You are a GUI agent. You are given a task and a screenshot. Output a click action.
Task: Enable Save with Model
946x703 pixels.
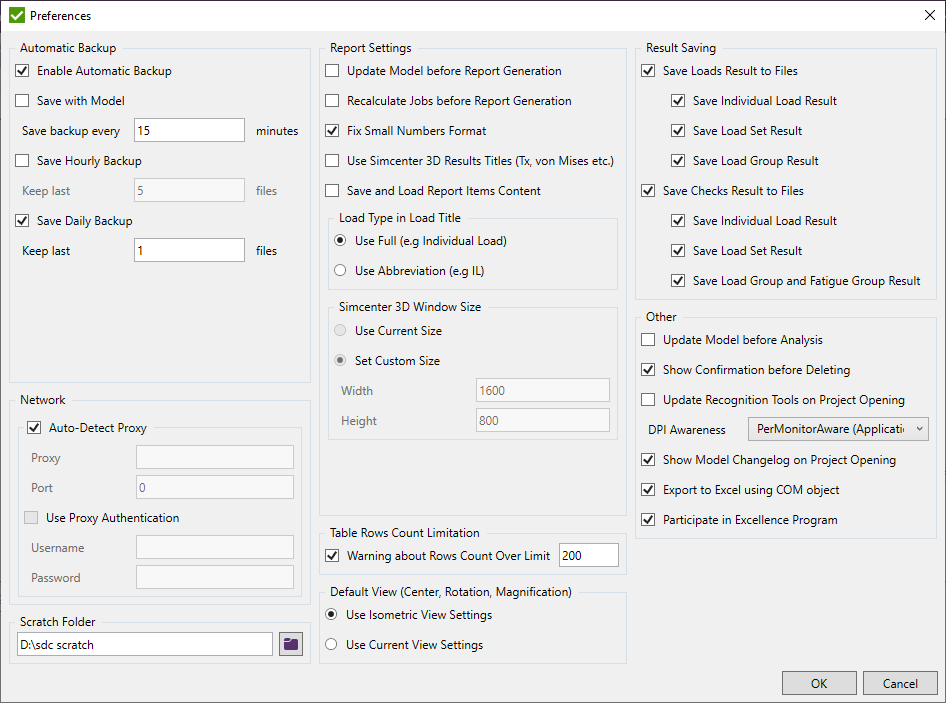pyautogui.click(x=22, y=100)
